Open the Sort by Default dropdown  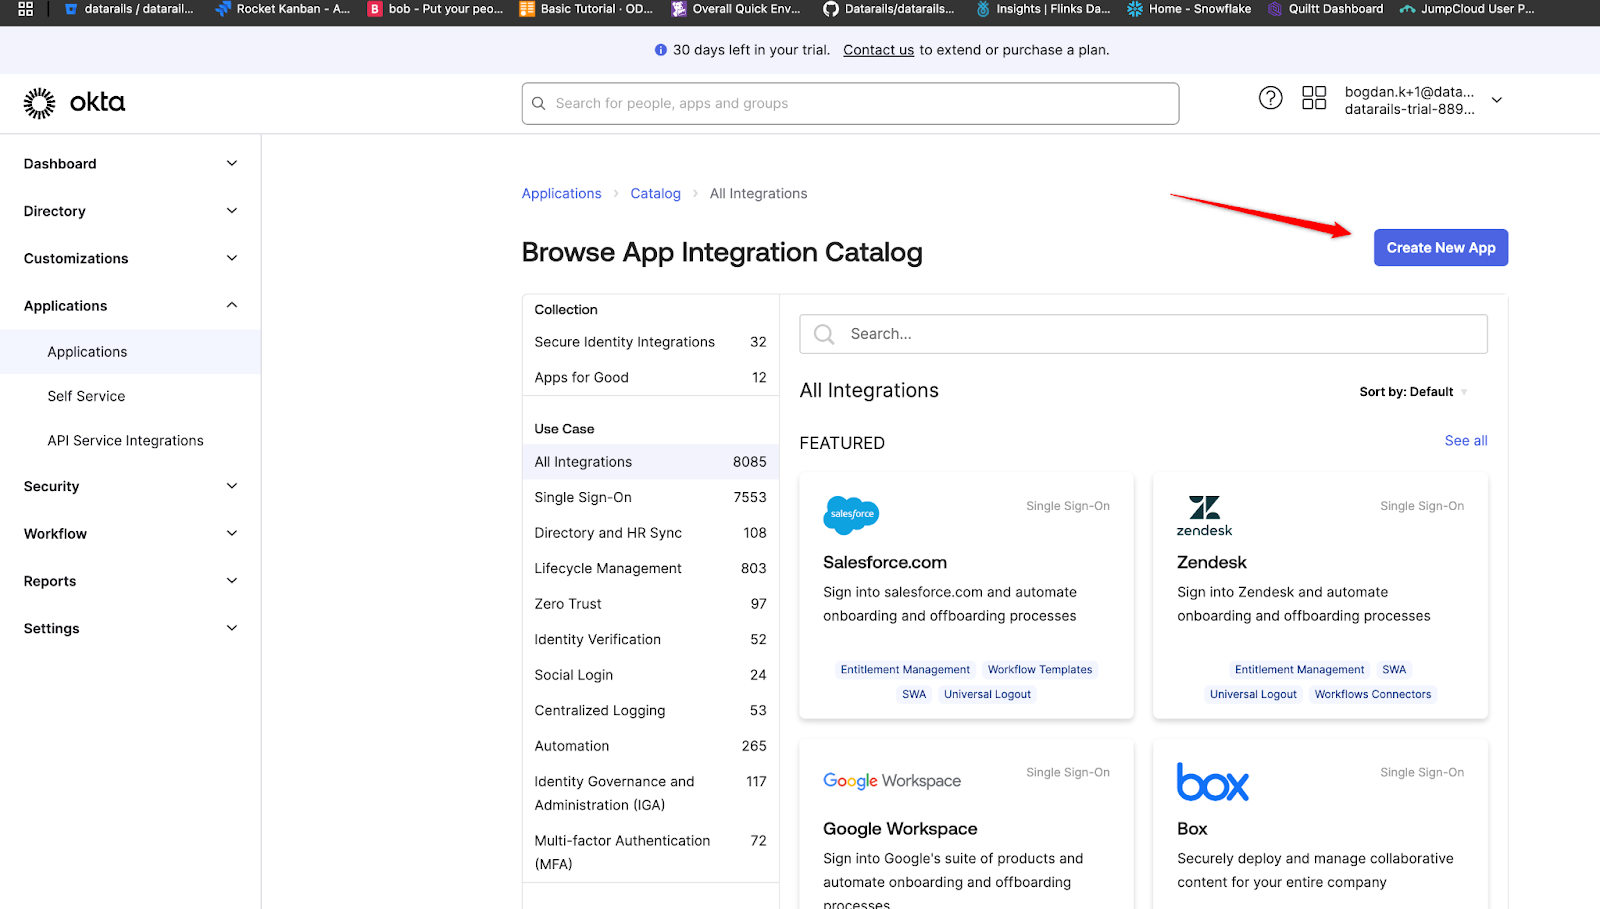click(x=1413, y=392)
